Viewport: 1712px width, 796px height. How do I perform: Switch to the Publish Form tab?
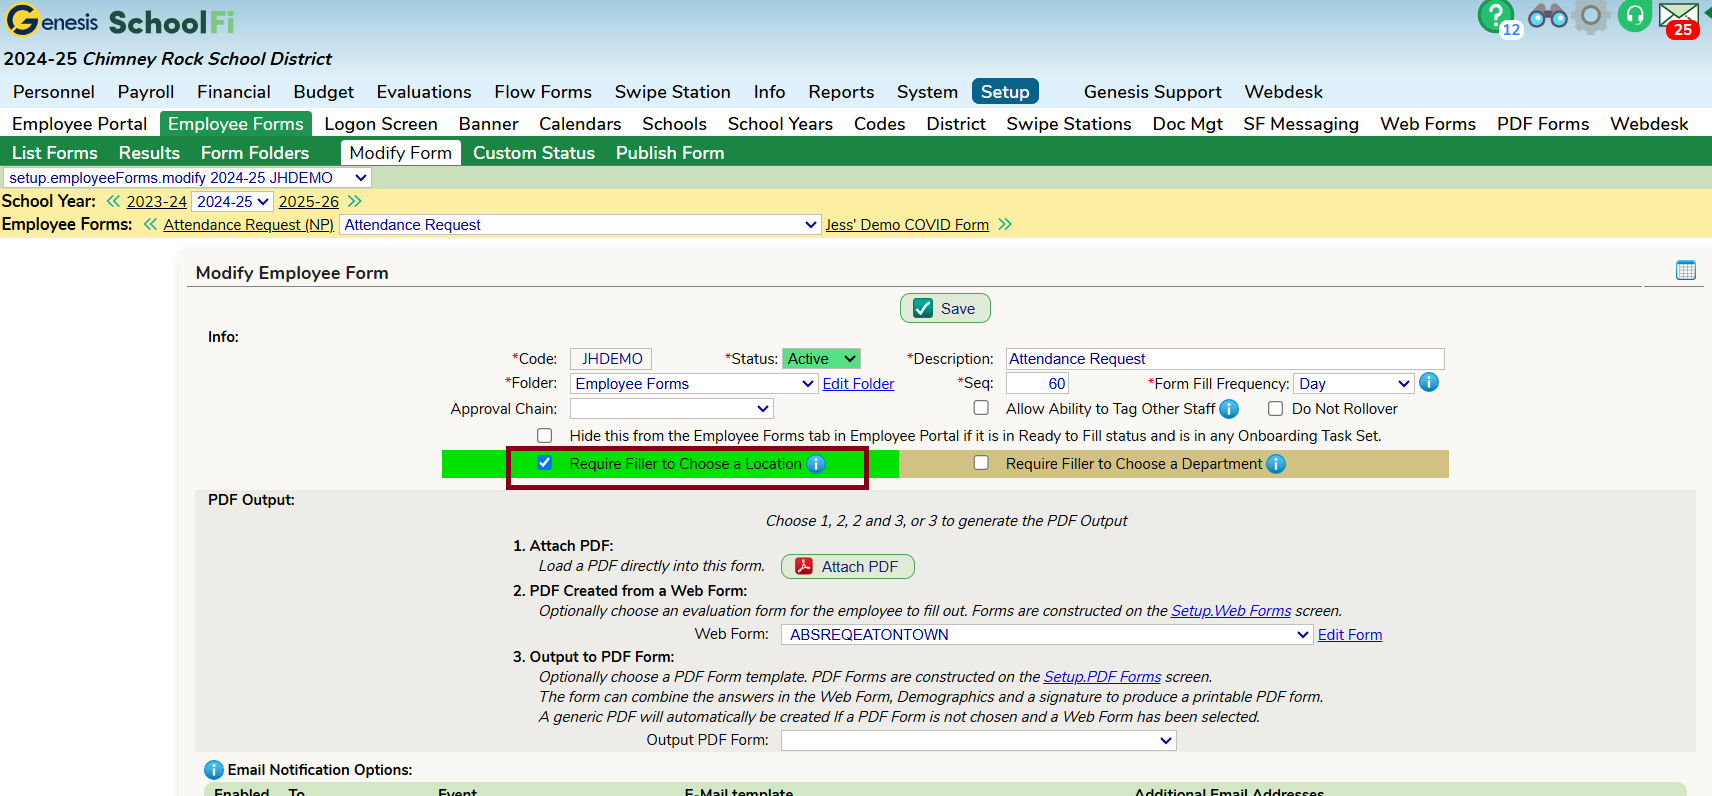(x=670, y=153)
